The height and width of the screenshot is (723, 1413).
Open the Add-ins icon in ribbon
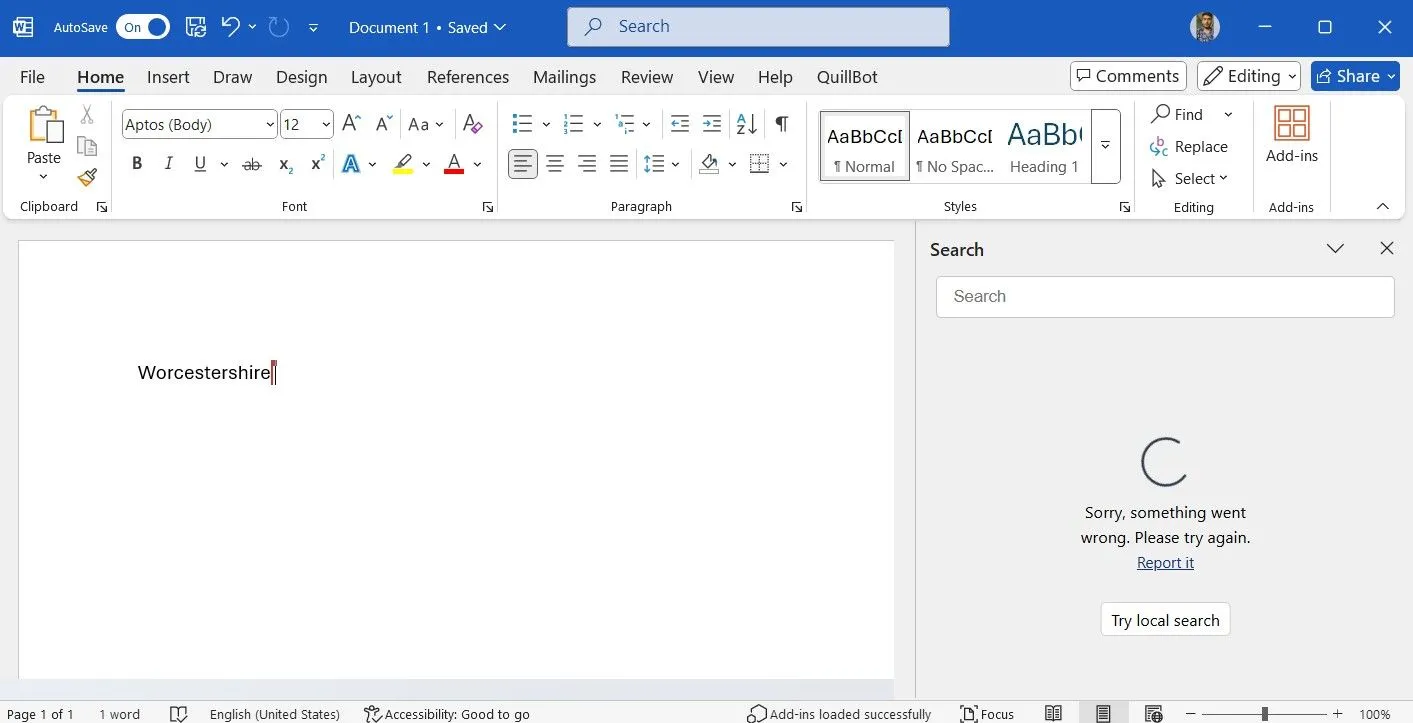1291,135
